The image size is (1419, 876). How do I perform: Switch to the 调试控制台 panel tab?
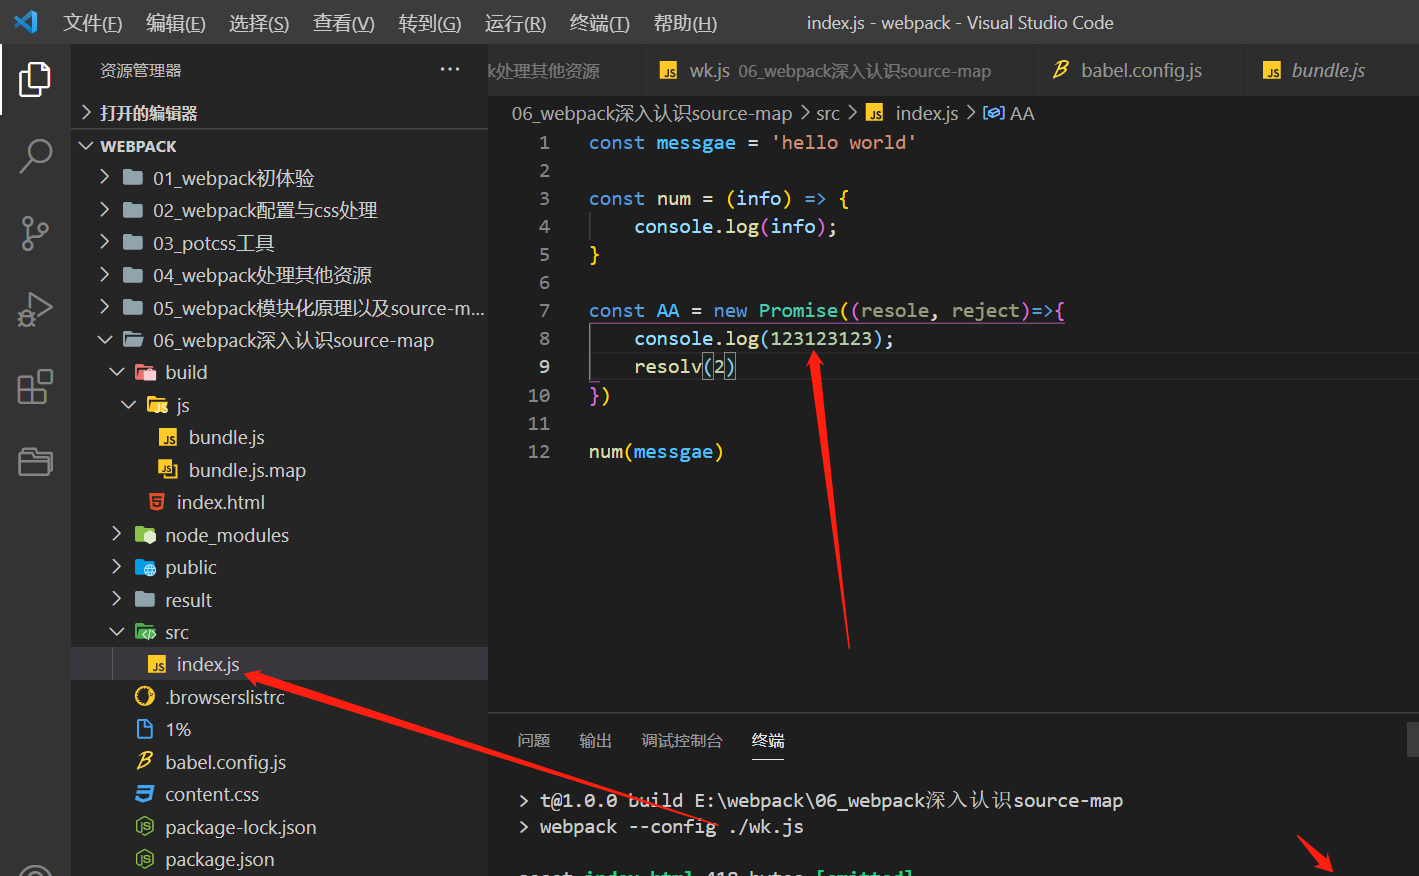click(x=682, y=741)
